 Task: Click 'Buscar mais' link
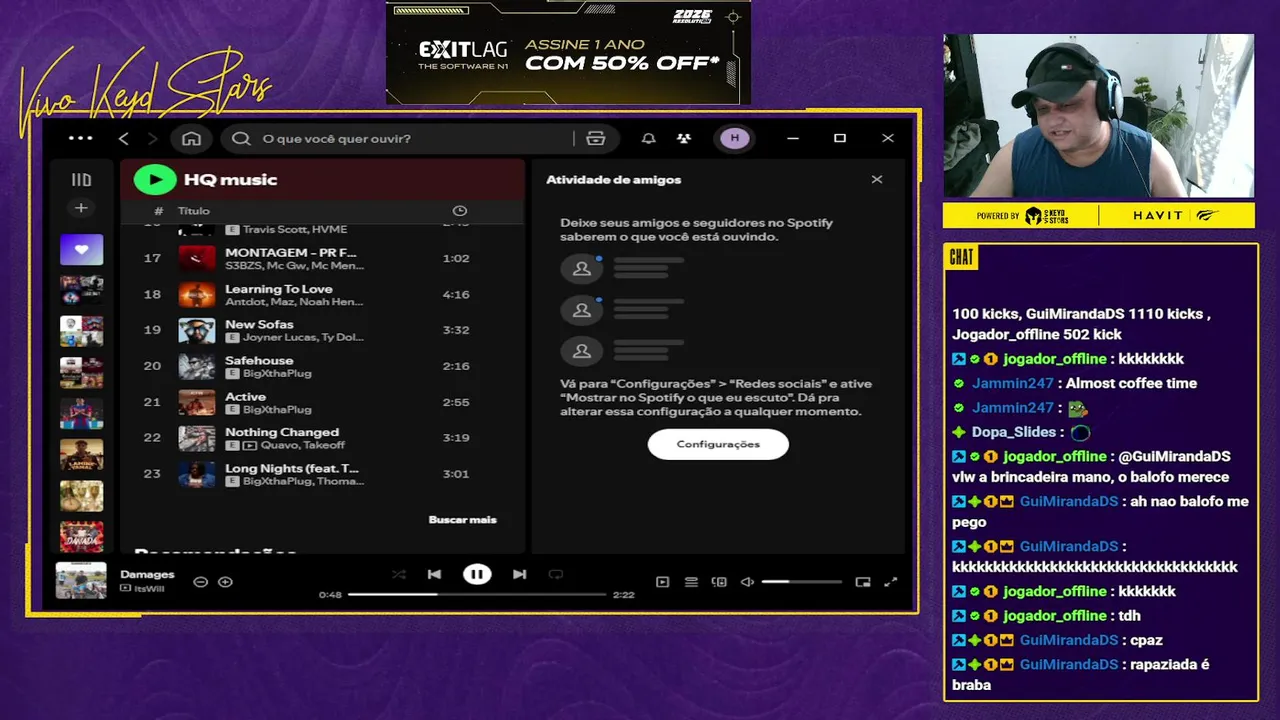[462, 520]
